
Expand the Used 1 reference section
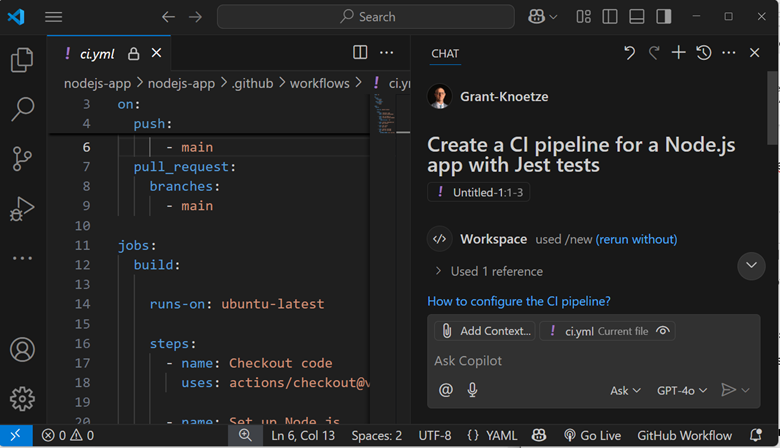tap(489, 271)
